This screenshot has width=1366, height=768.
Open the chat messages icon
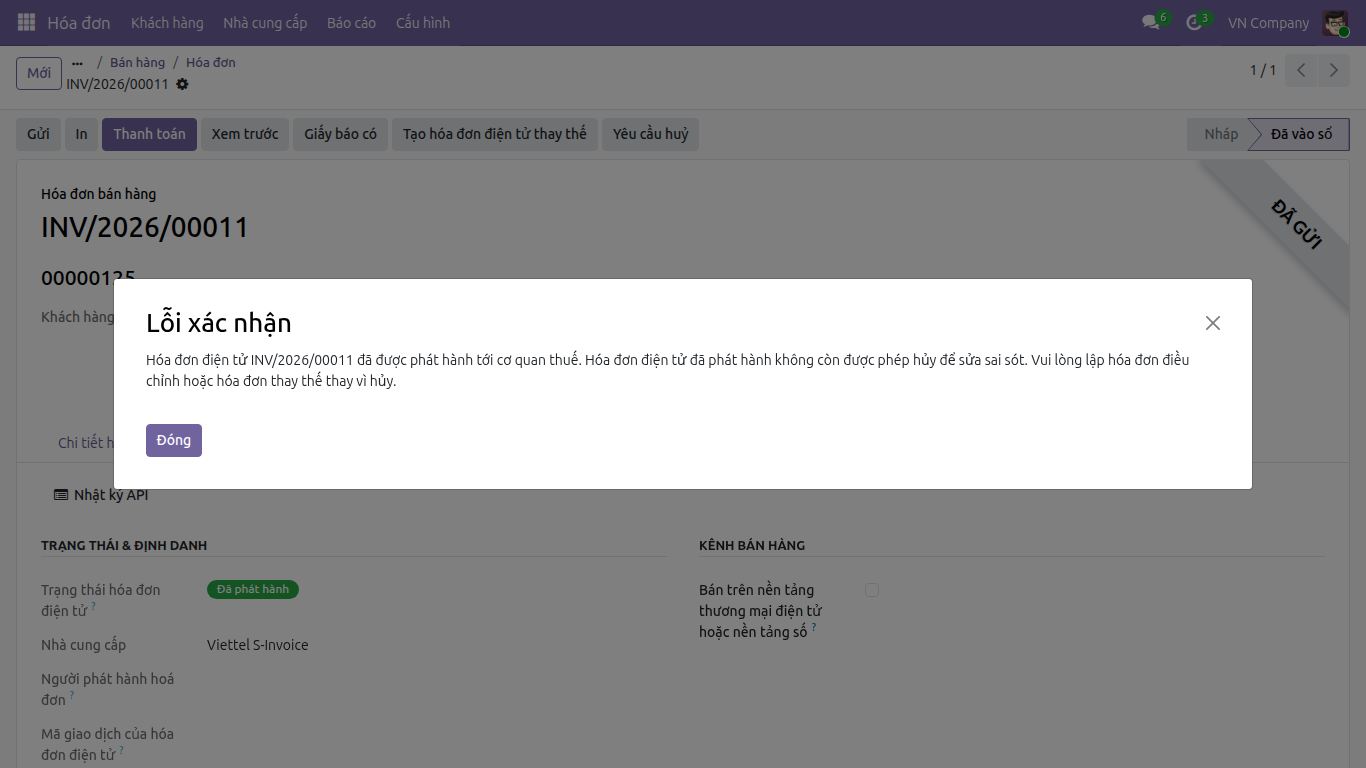pyautogui.click(x=1151, y=22)
